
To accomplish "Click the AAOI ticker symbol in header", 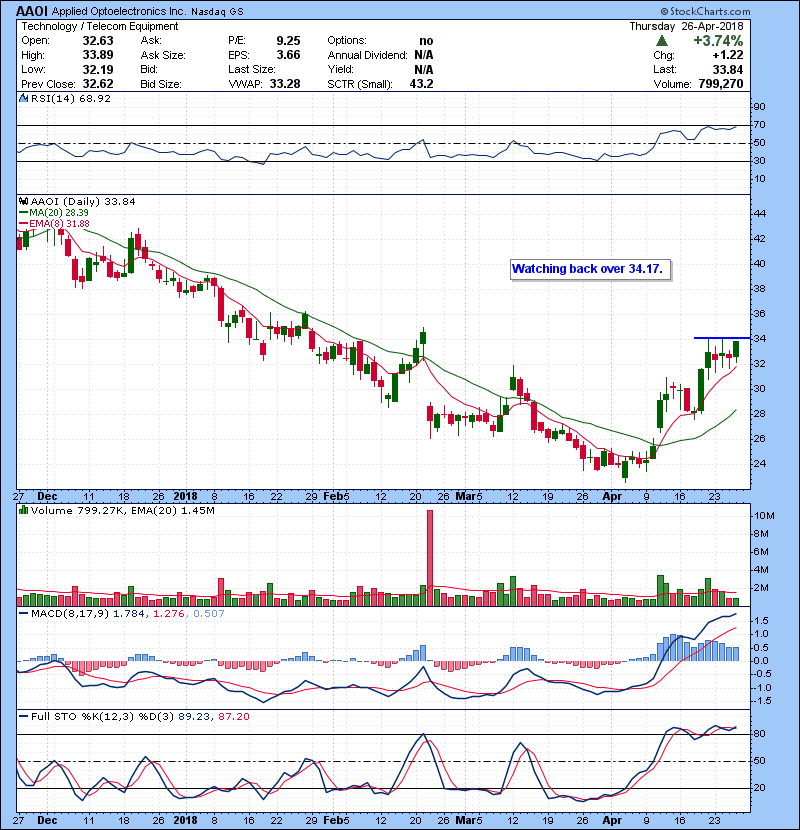I will [x=32, y=11].
